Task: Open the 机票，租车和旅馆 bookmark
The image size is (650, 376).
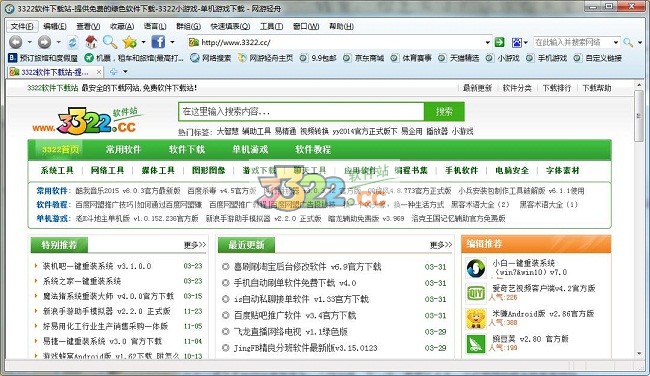Action: (x=134, y=58)
